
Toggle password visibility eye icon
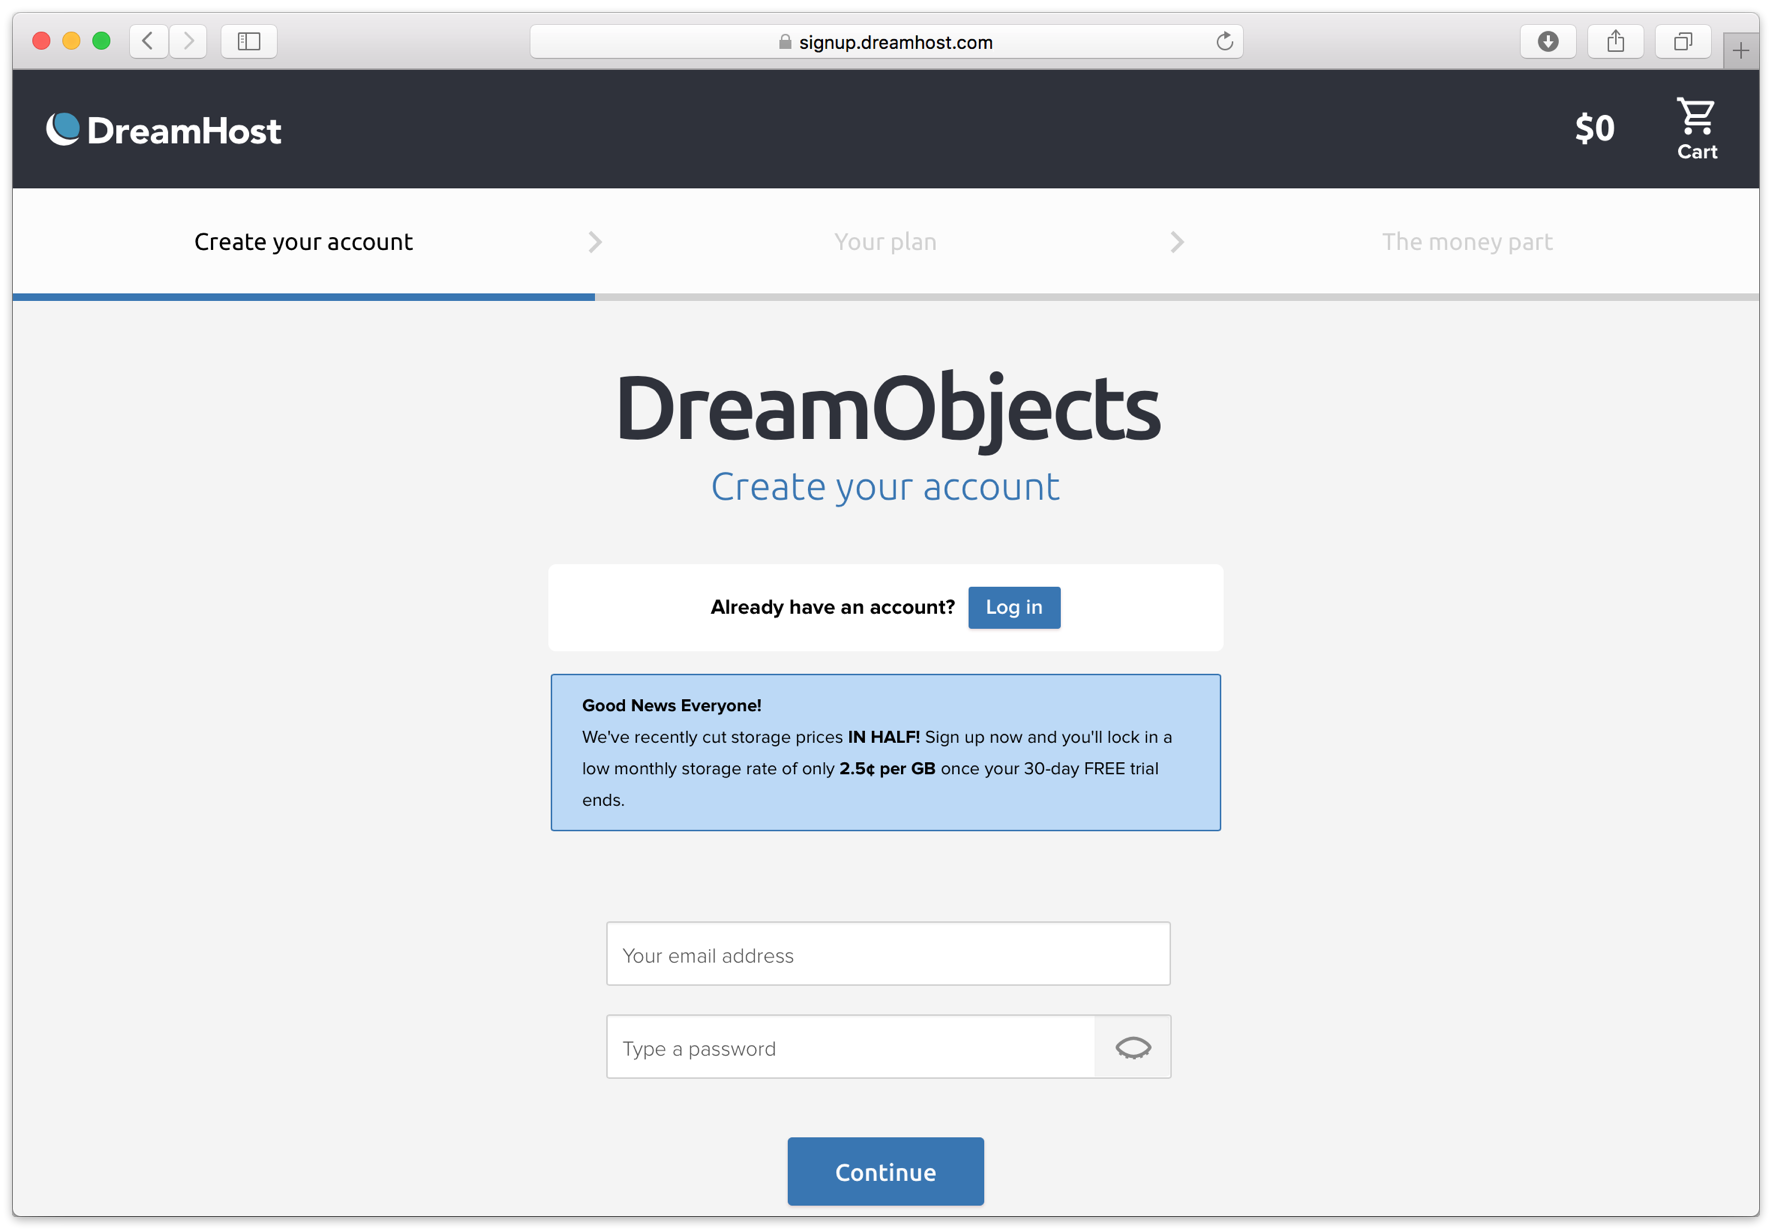(x=1133, y=1047)
